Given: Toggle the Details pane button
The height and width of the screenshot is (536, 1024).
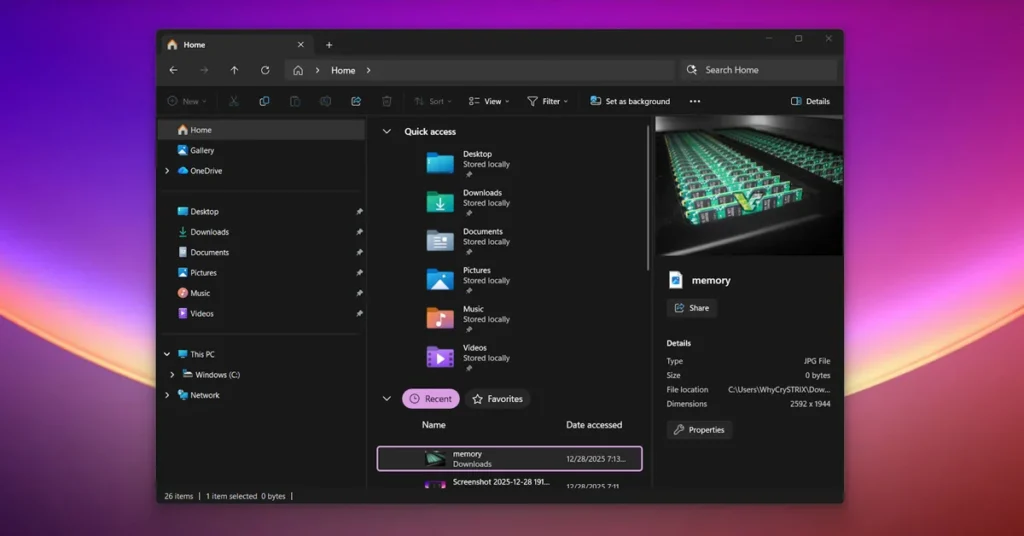Looking at the screenshot, I should [810, 101].
